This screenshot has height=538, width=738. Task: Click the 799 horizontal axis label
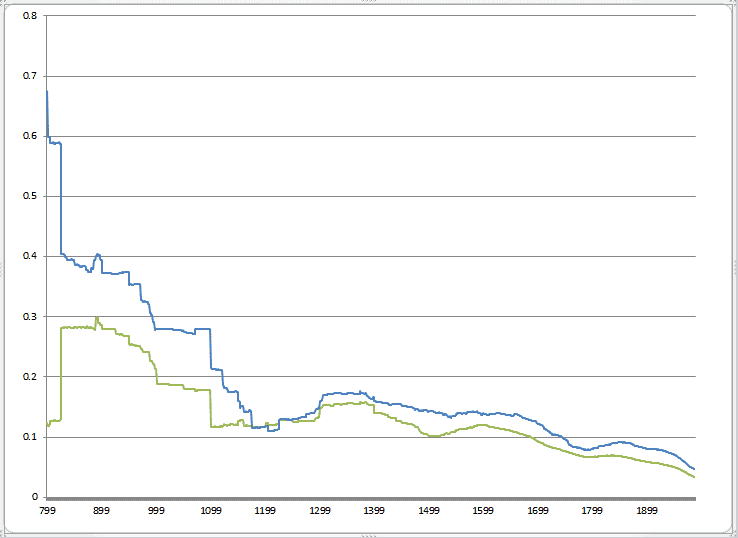click(x=47, y=511)
